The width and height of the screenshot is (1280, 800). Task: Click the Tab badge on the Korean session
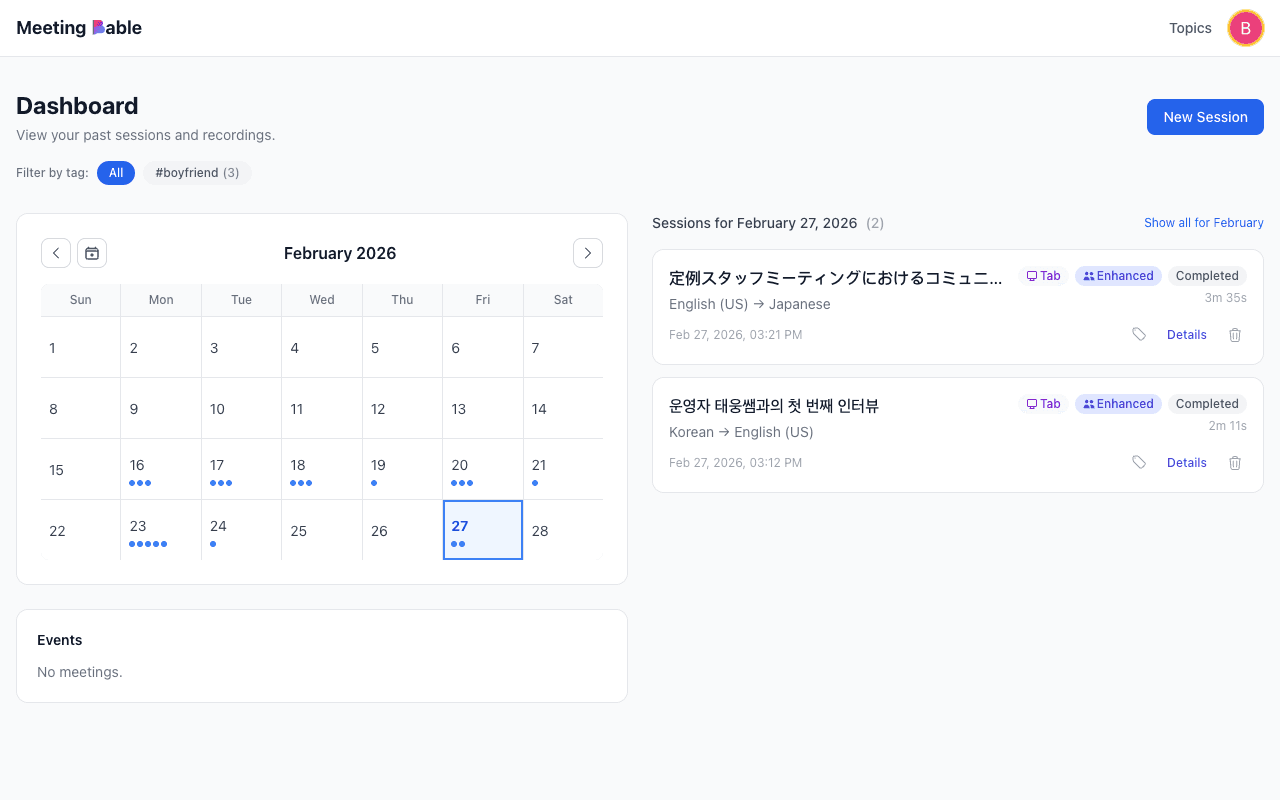point(1043,403)
